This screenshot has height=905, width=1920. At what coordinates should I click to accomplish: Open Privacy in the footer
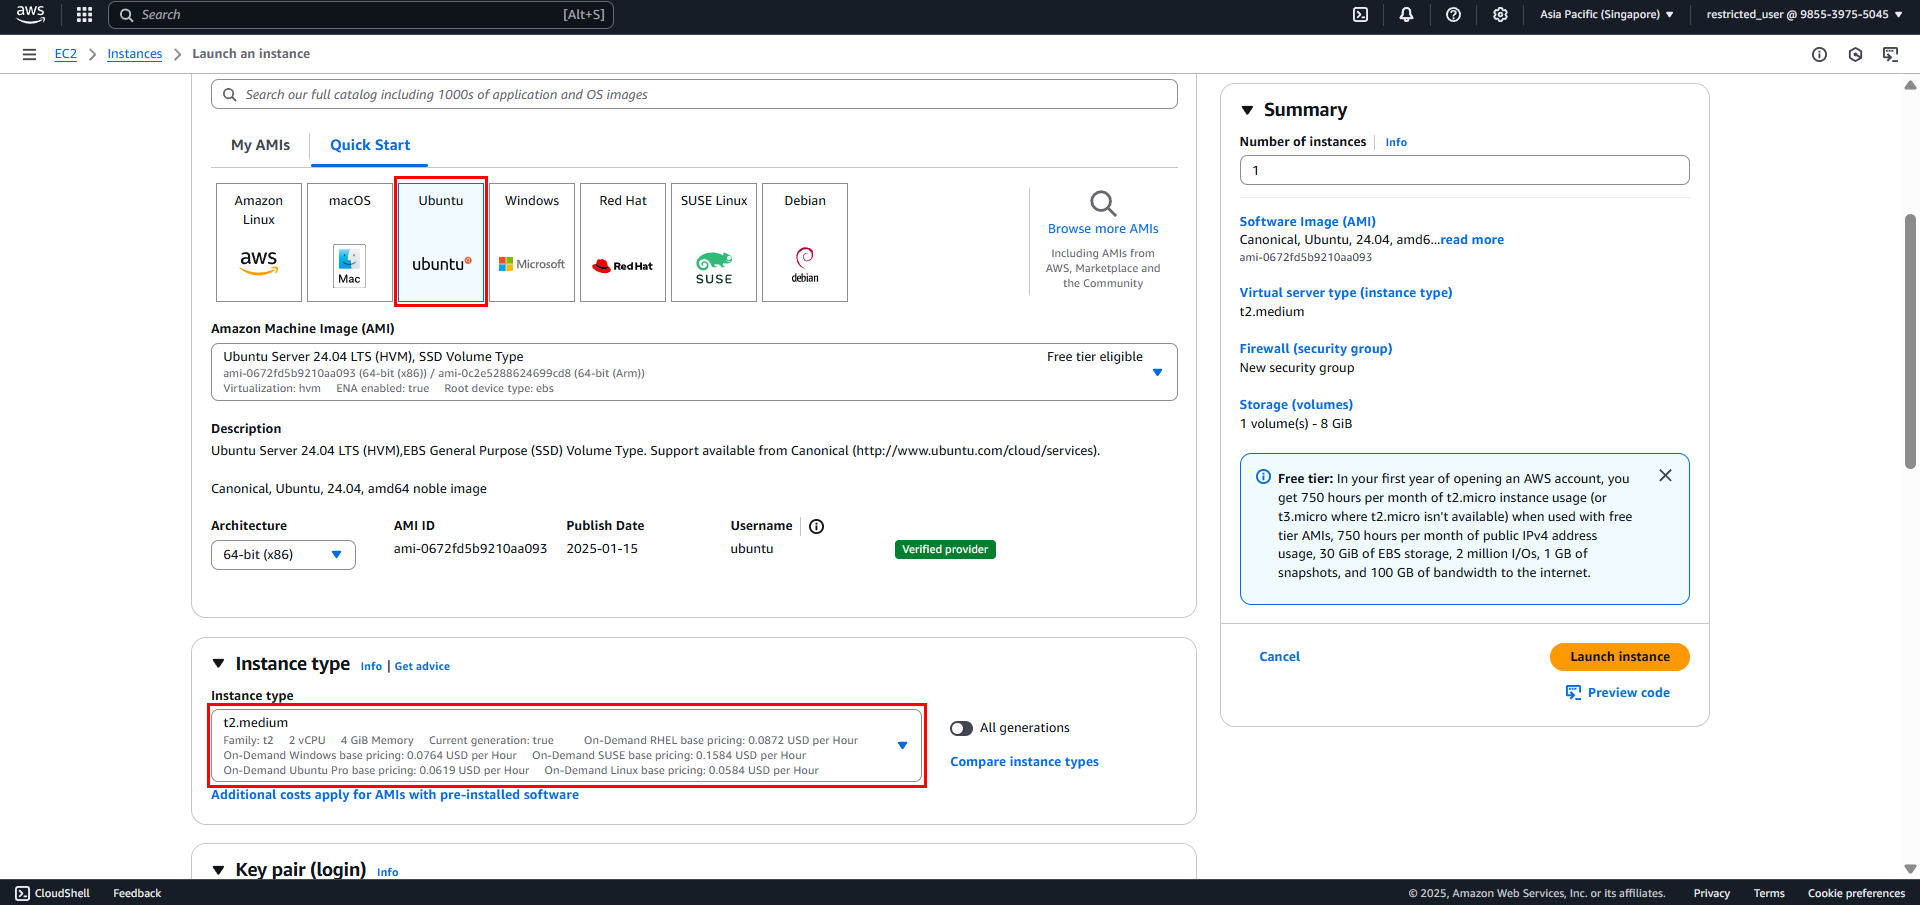point(1711,893)
